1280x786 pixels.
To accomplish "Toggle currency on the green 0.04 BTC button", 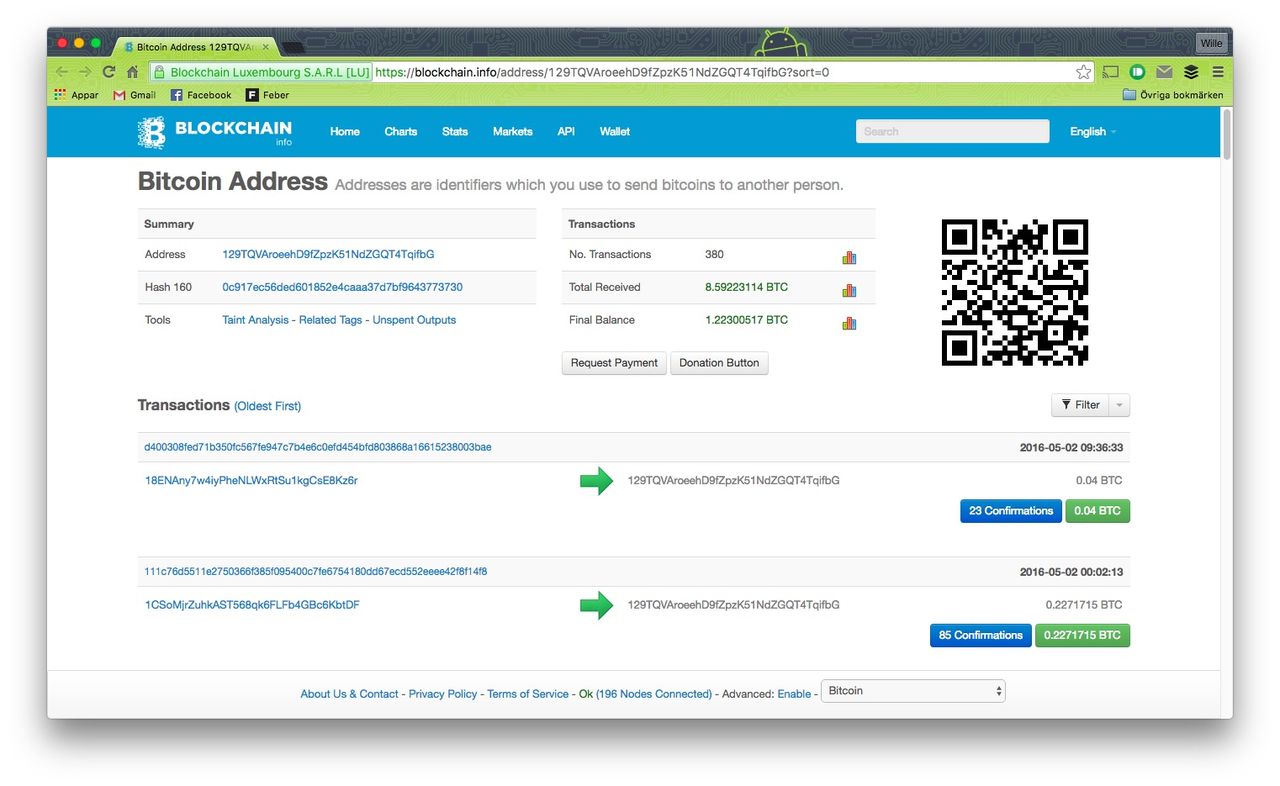I will tap(1097, 511).
